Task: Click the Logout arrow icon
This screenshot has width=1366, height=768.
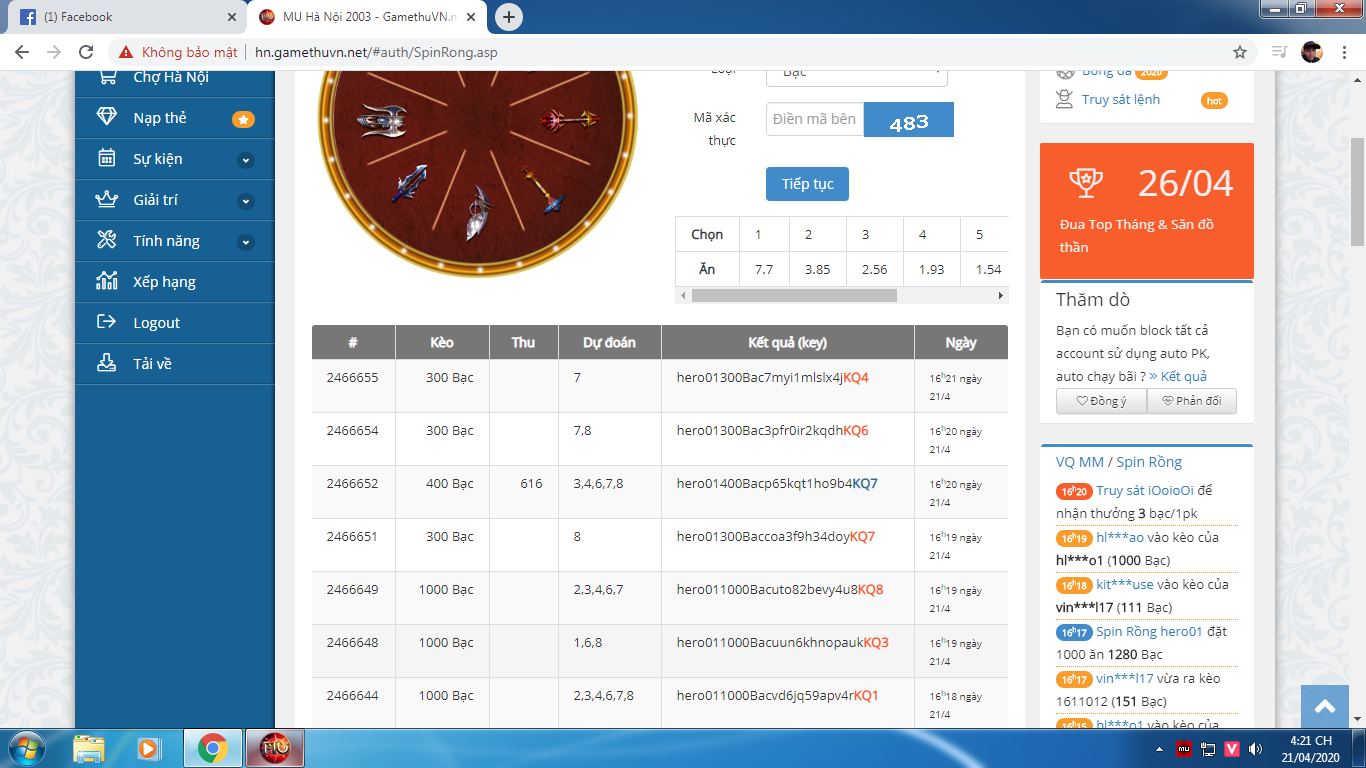Action: (x=107, y=322)
